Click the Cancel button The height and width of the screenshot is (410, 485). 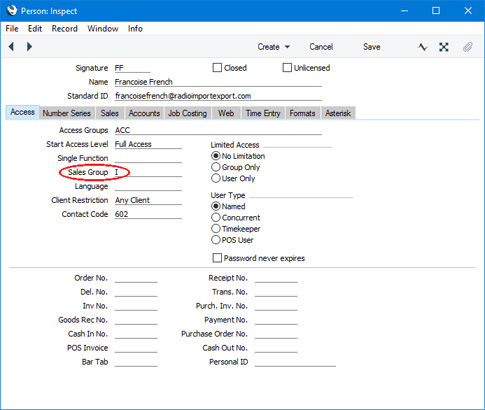coord(321,47)
